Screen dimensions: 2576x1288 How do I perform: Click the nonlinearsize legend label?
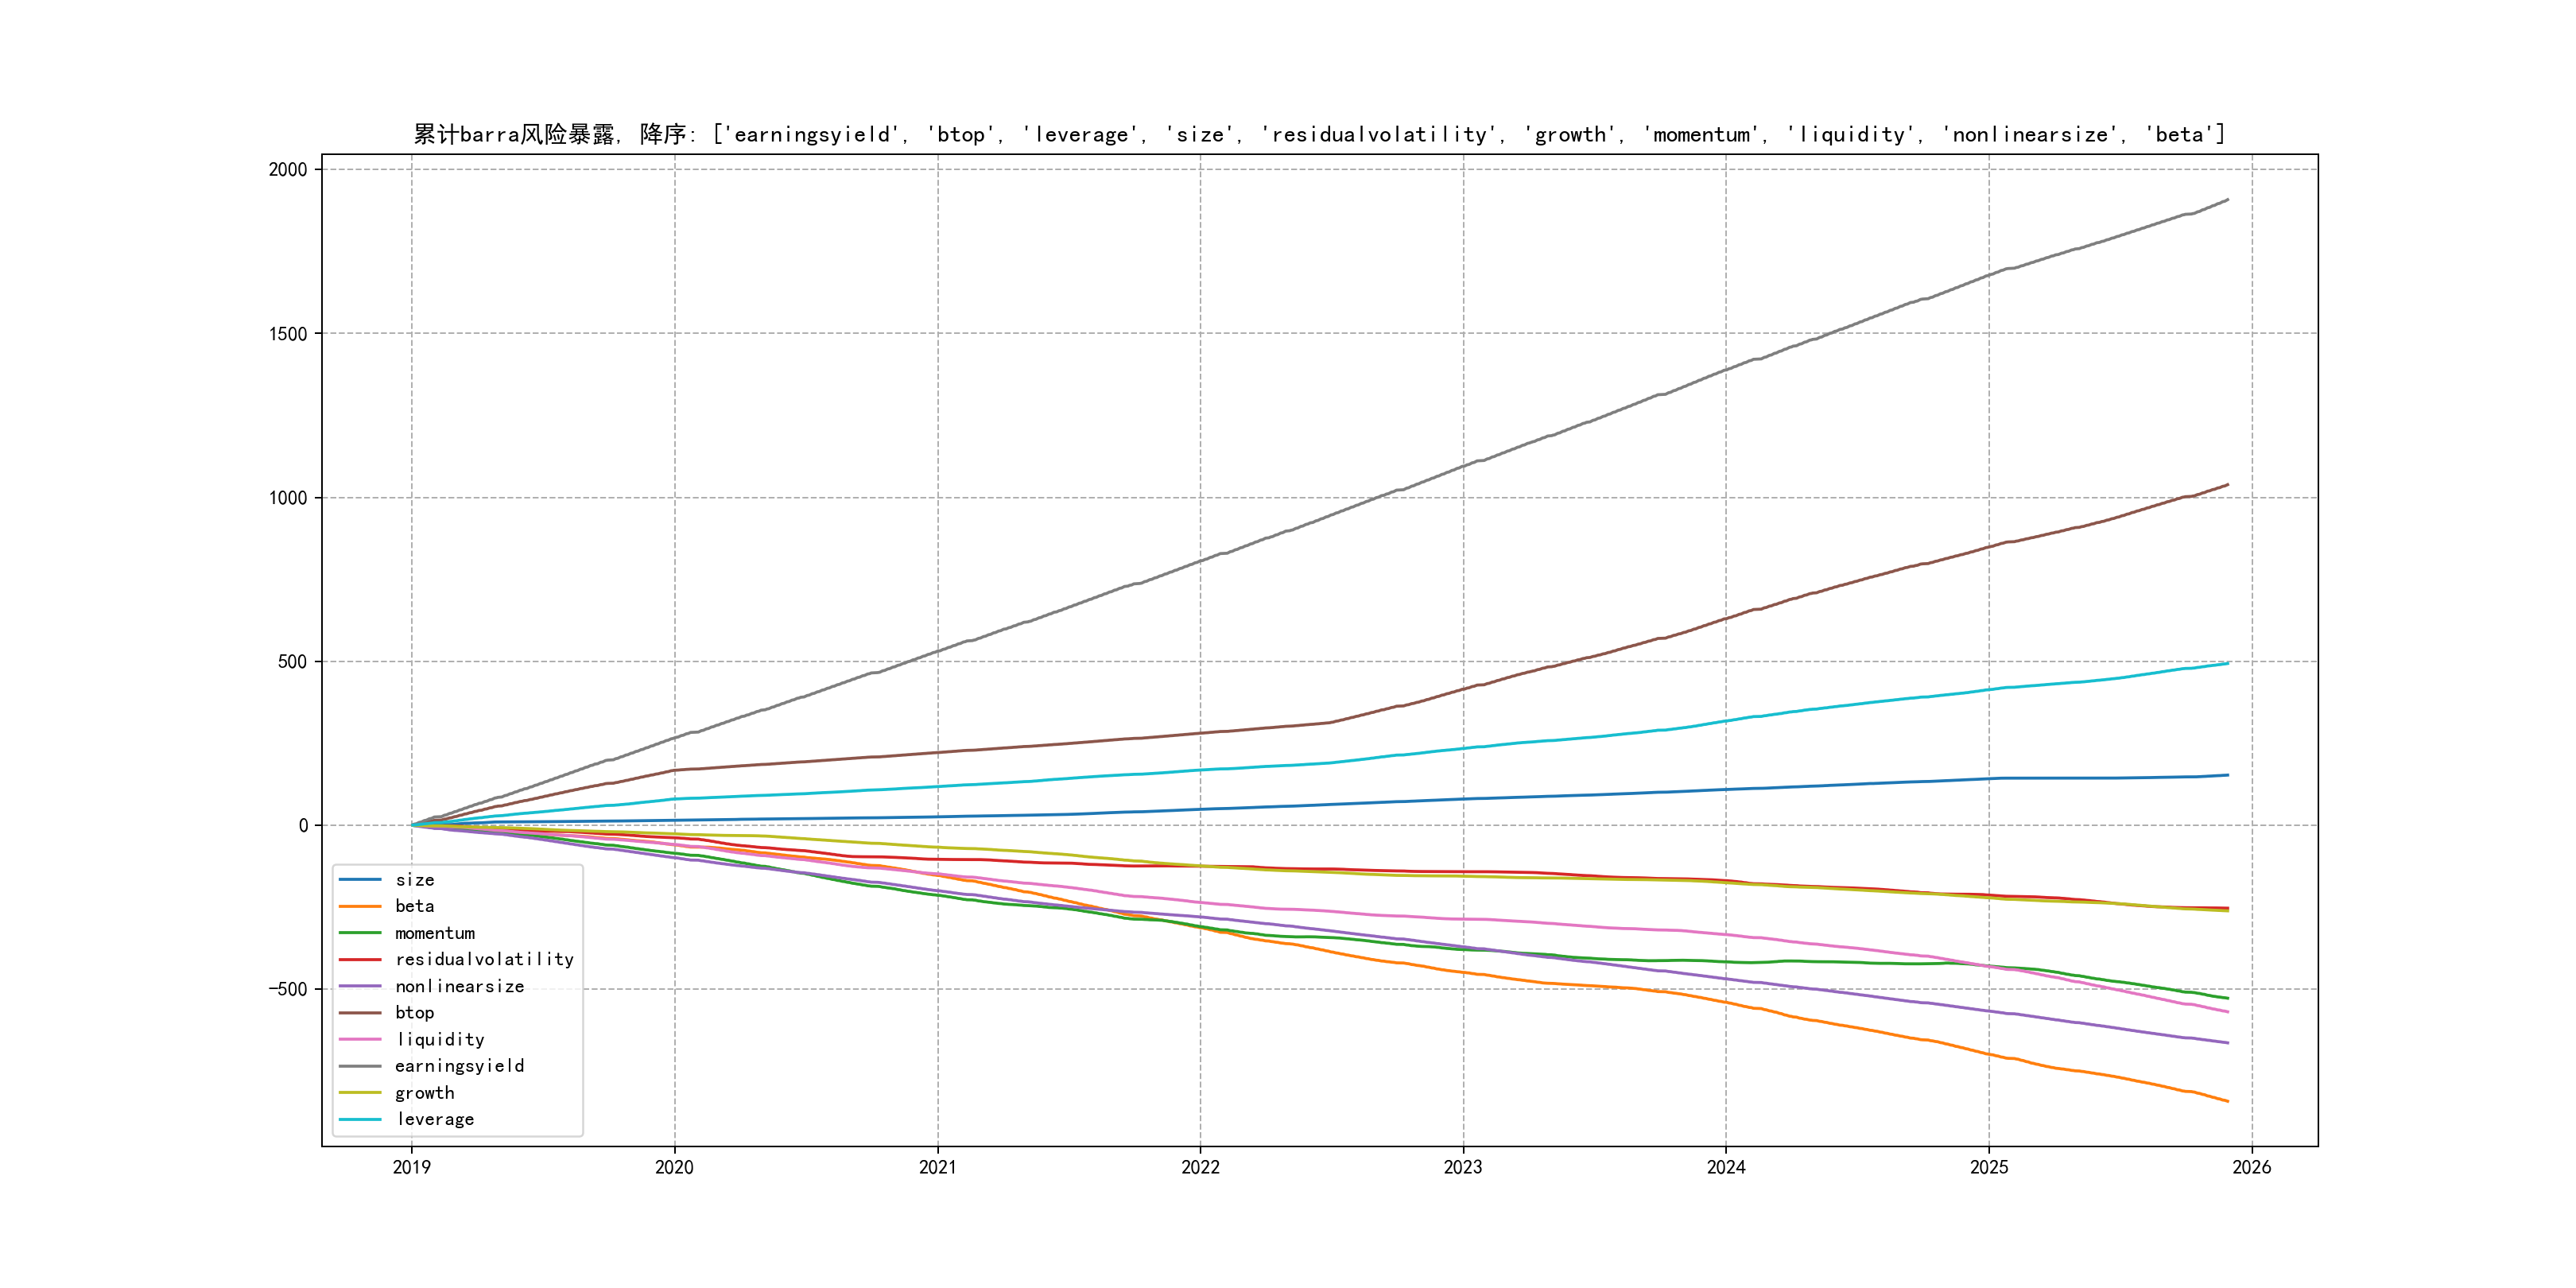coord(459,986)
